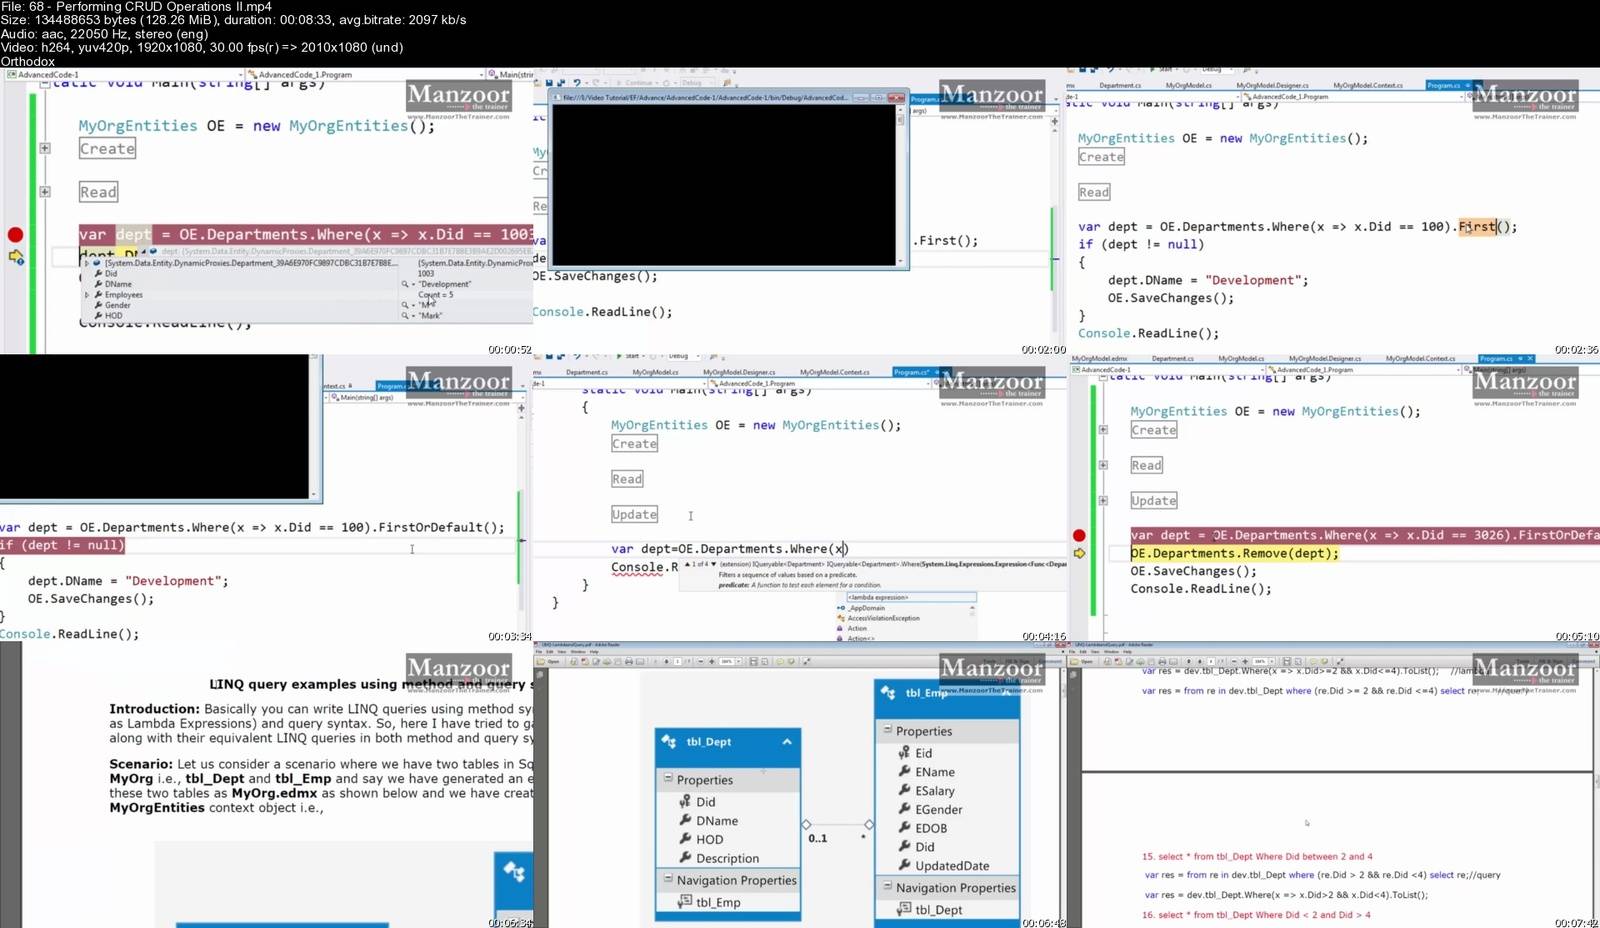Screen dimensions: 1600x928
Task: Click the collapsed Update region in 00:04:16 frame
Action: 634,514
